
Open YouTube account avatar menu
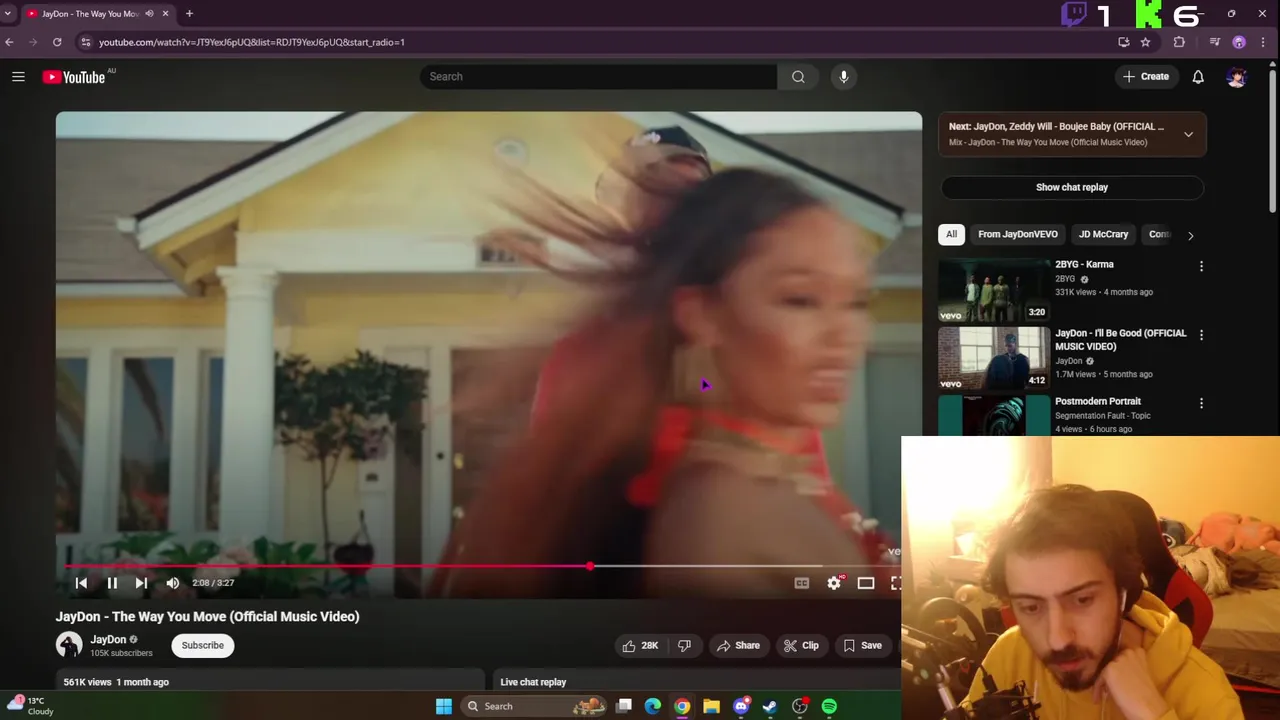click(1237, 77)
